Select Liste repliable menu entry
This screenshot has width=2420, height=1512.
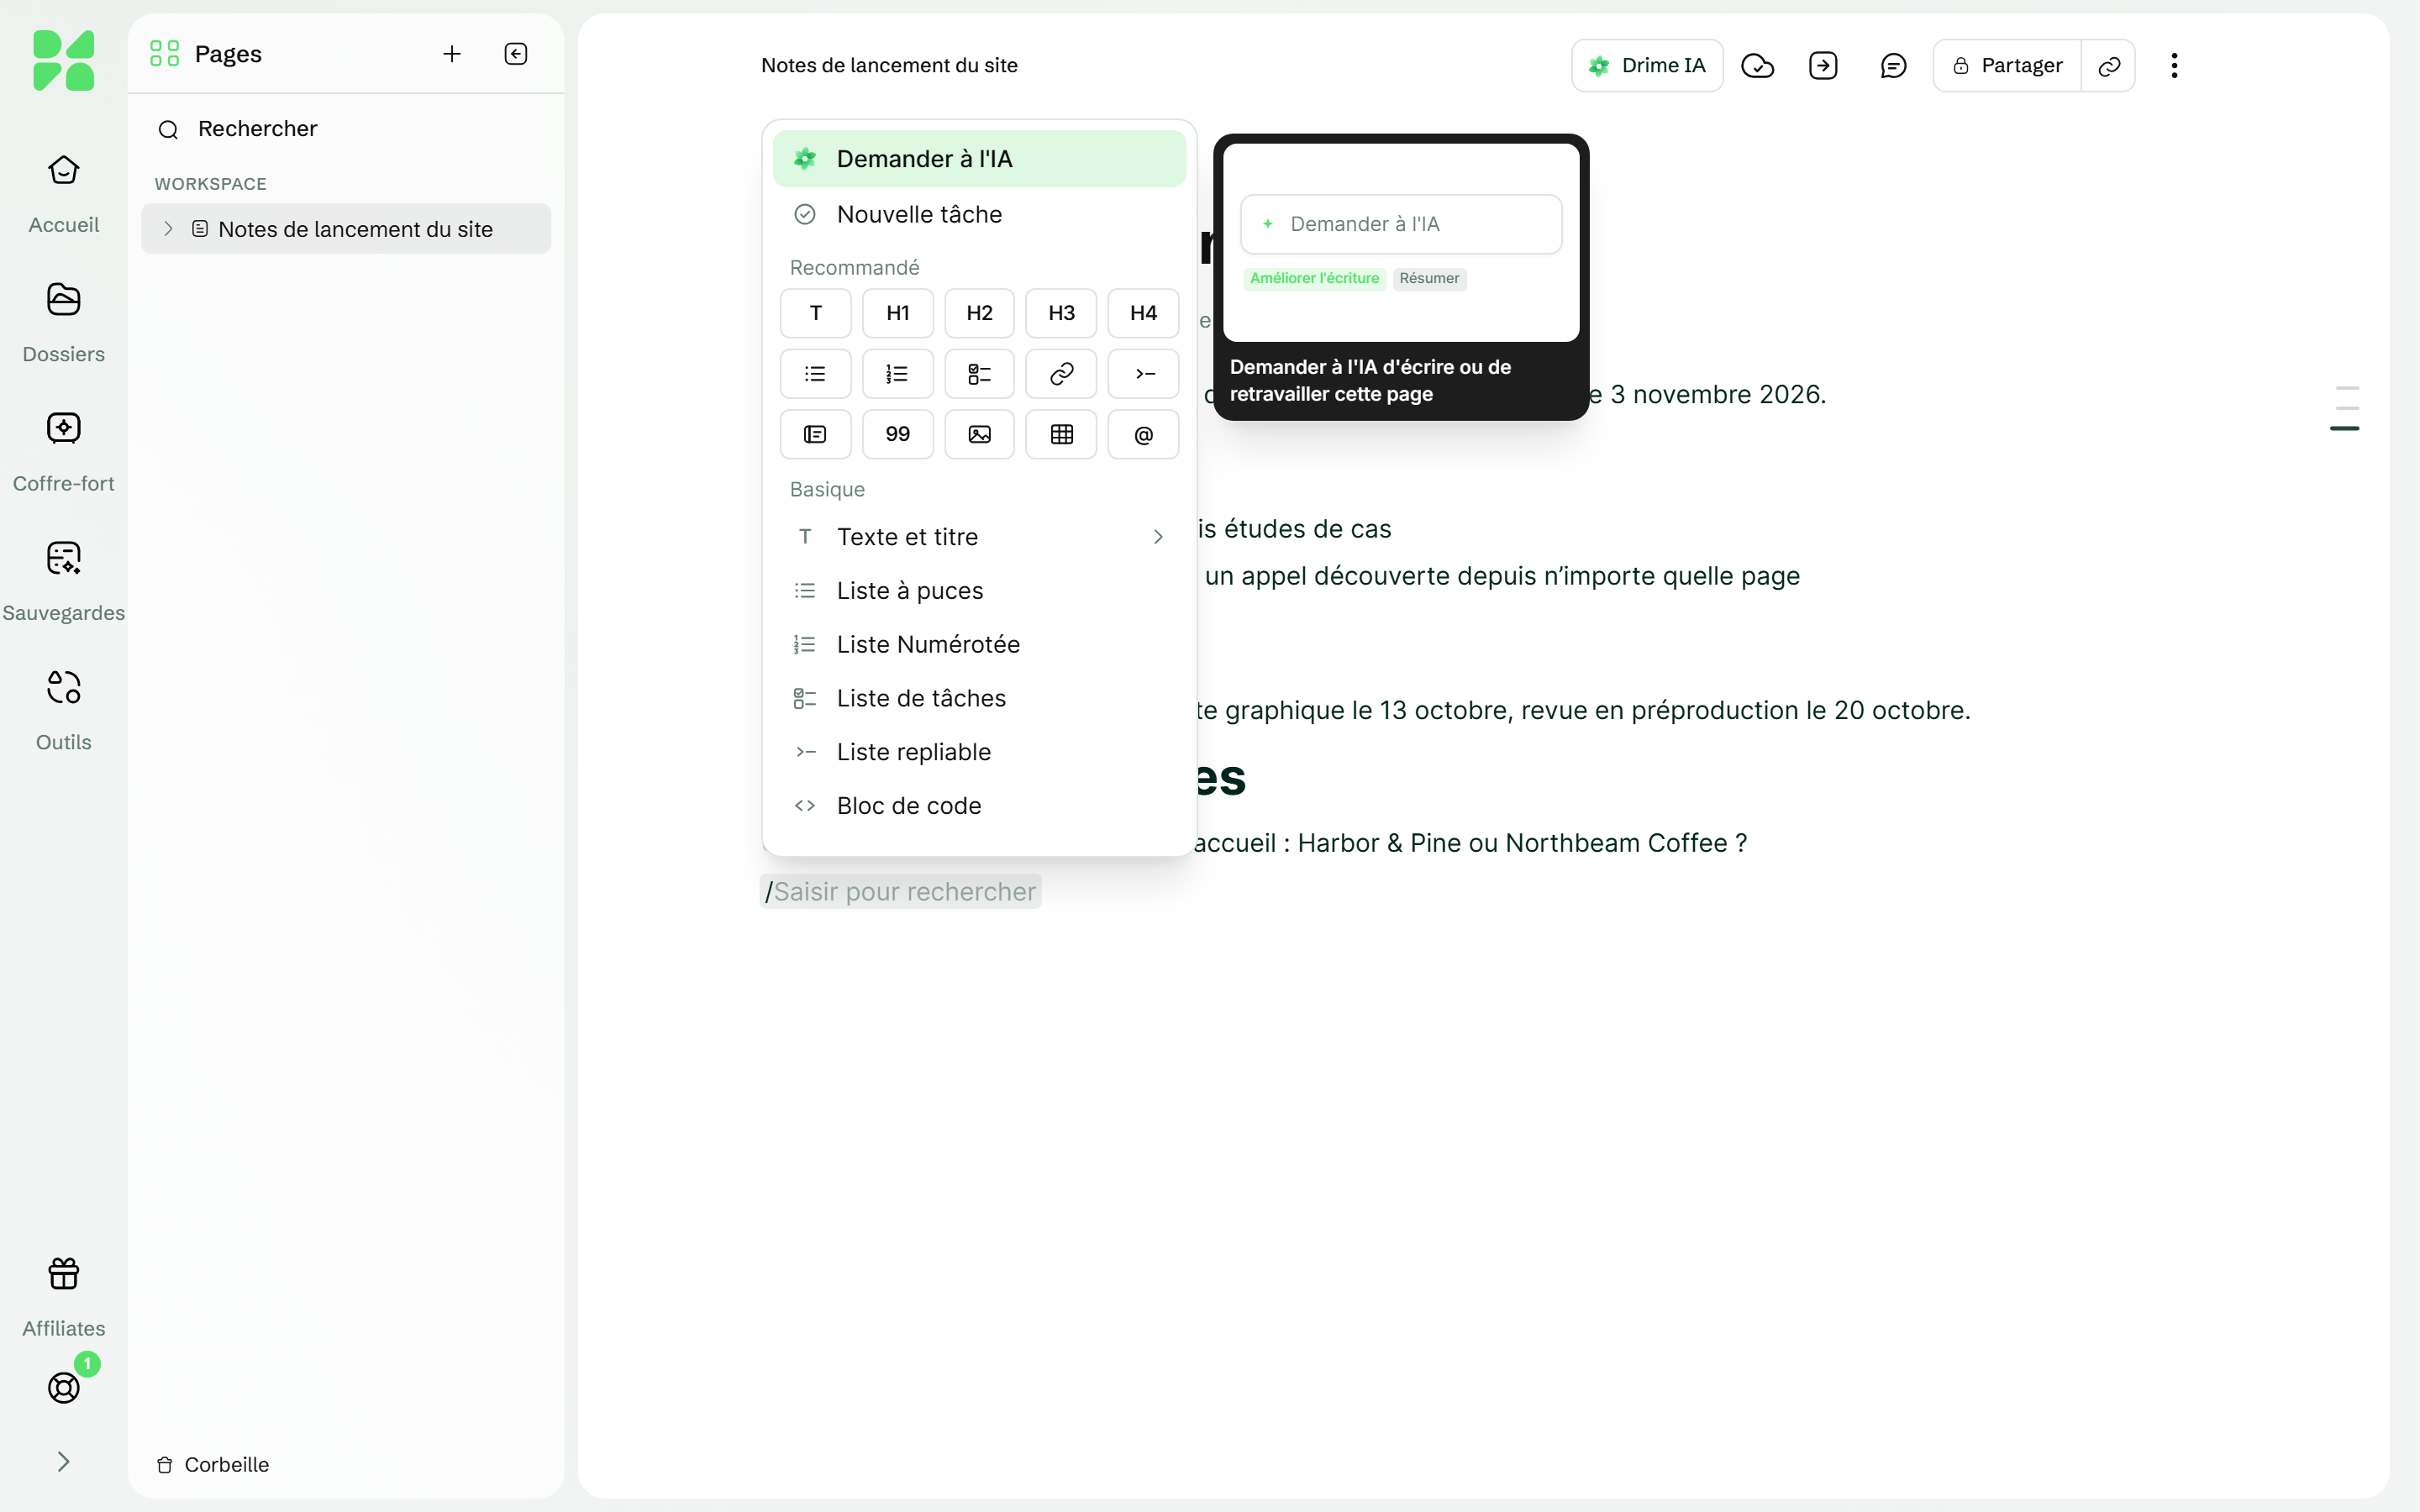[x=979, y=752]
